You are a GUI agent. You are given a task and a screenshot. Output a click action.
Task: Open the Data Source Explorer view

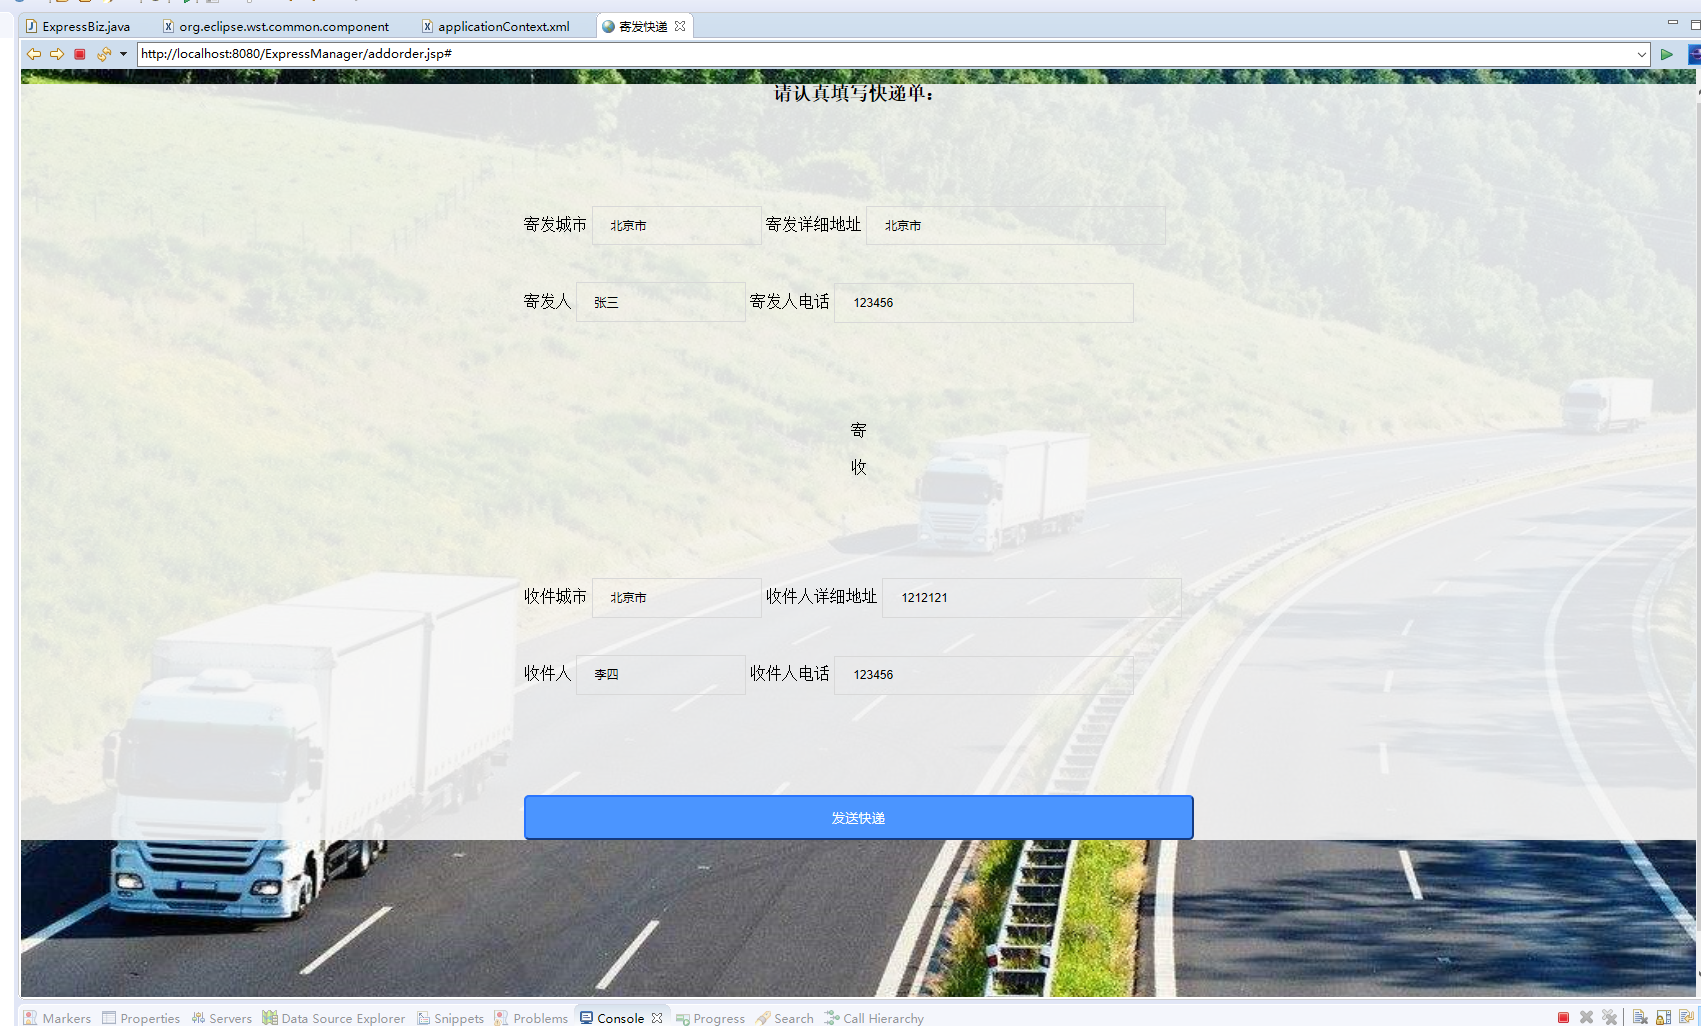(343, 1018)
